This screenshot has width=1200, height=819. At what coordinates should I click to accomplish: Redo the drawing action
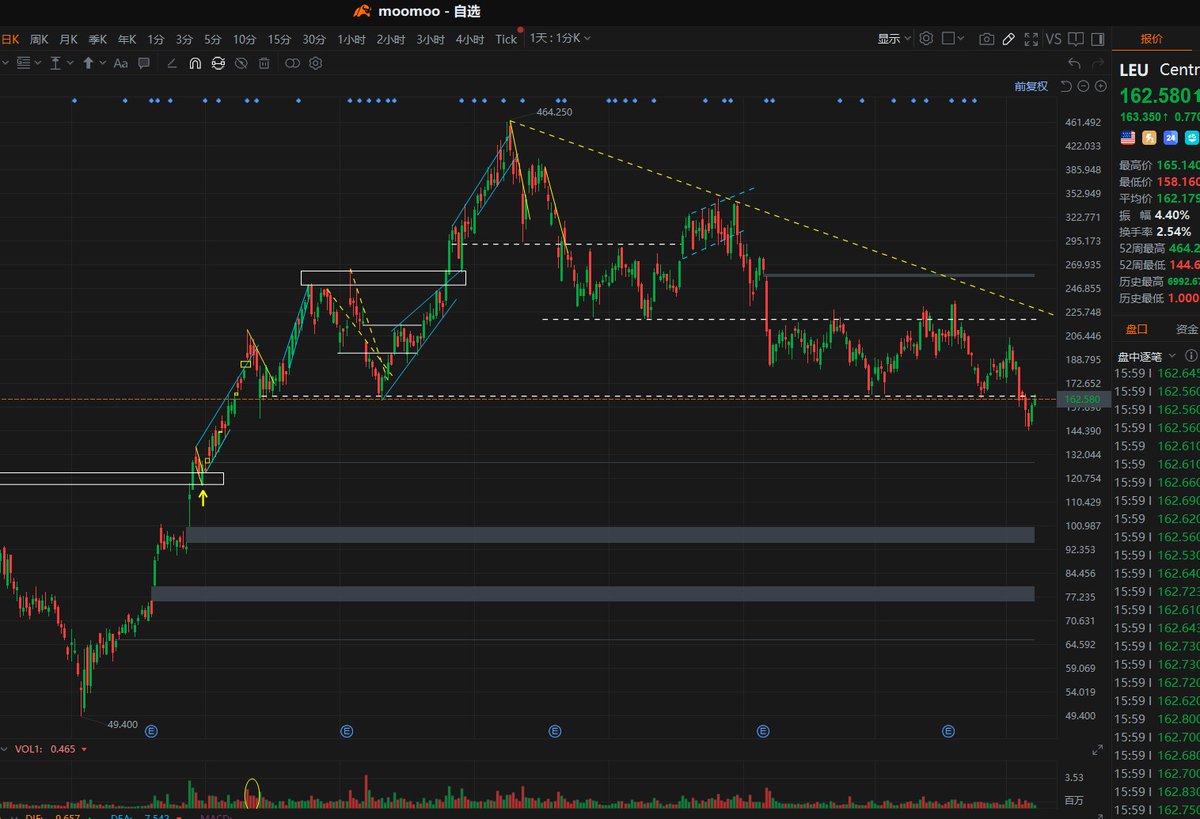point(1098,63)
